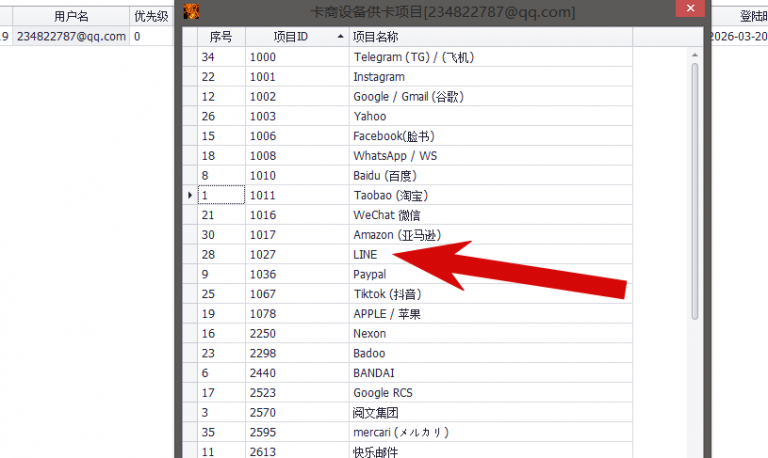
Task: Click project ID cell 1067
Action: pos(297,294)
